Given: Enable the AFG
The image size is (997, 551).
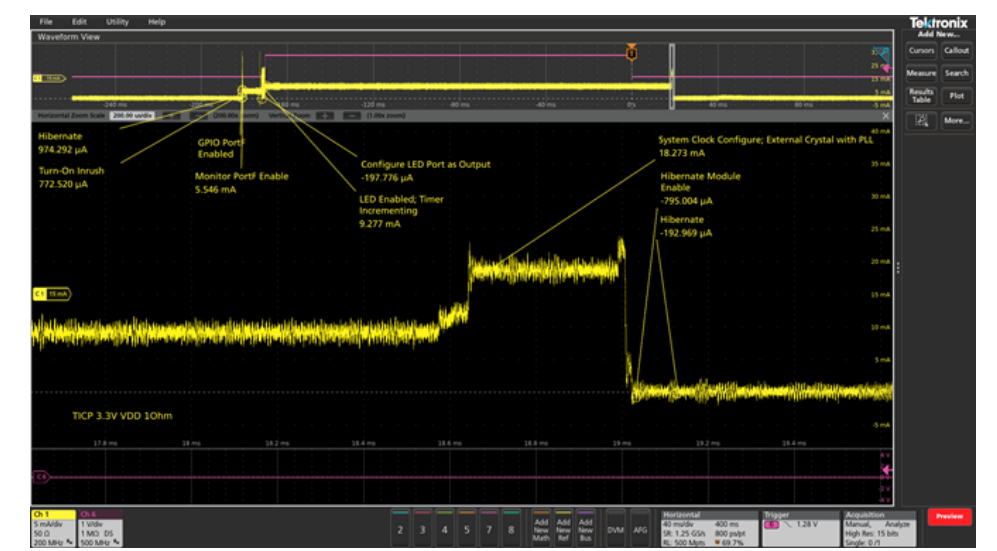Looking at the screenshot, I should pyautogui.click(x=640, y=529).
